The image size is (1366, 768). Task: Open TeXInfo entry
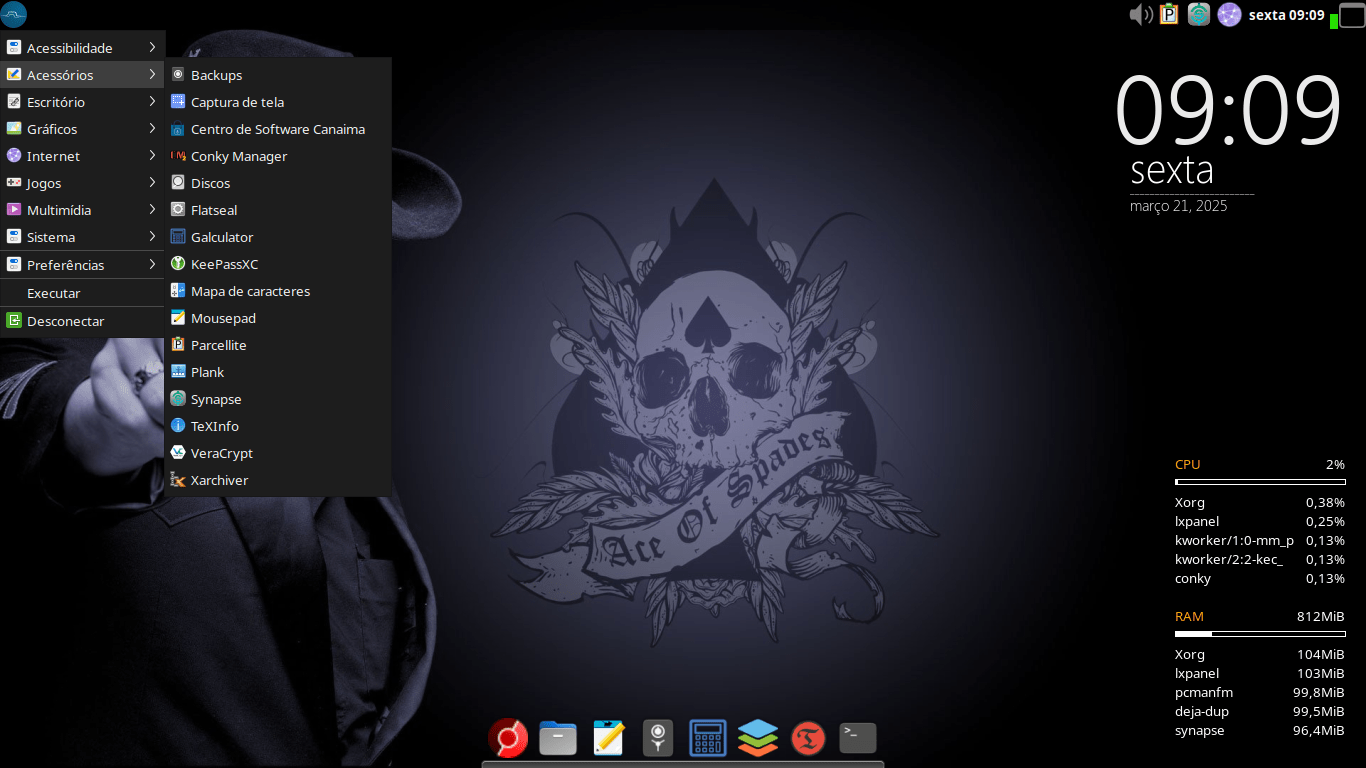tap(278, 426)
